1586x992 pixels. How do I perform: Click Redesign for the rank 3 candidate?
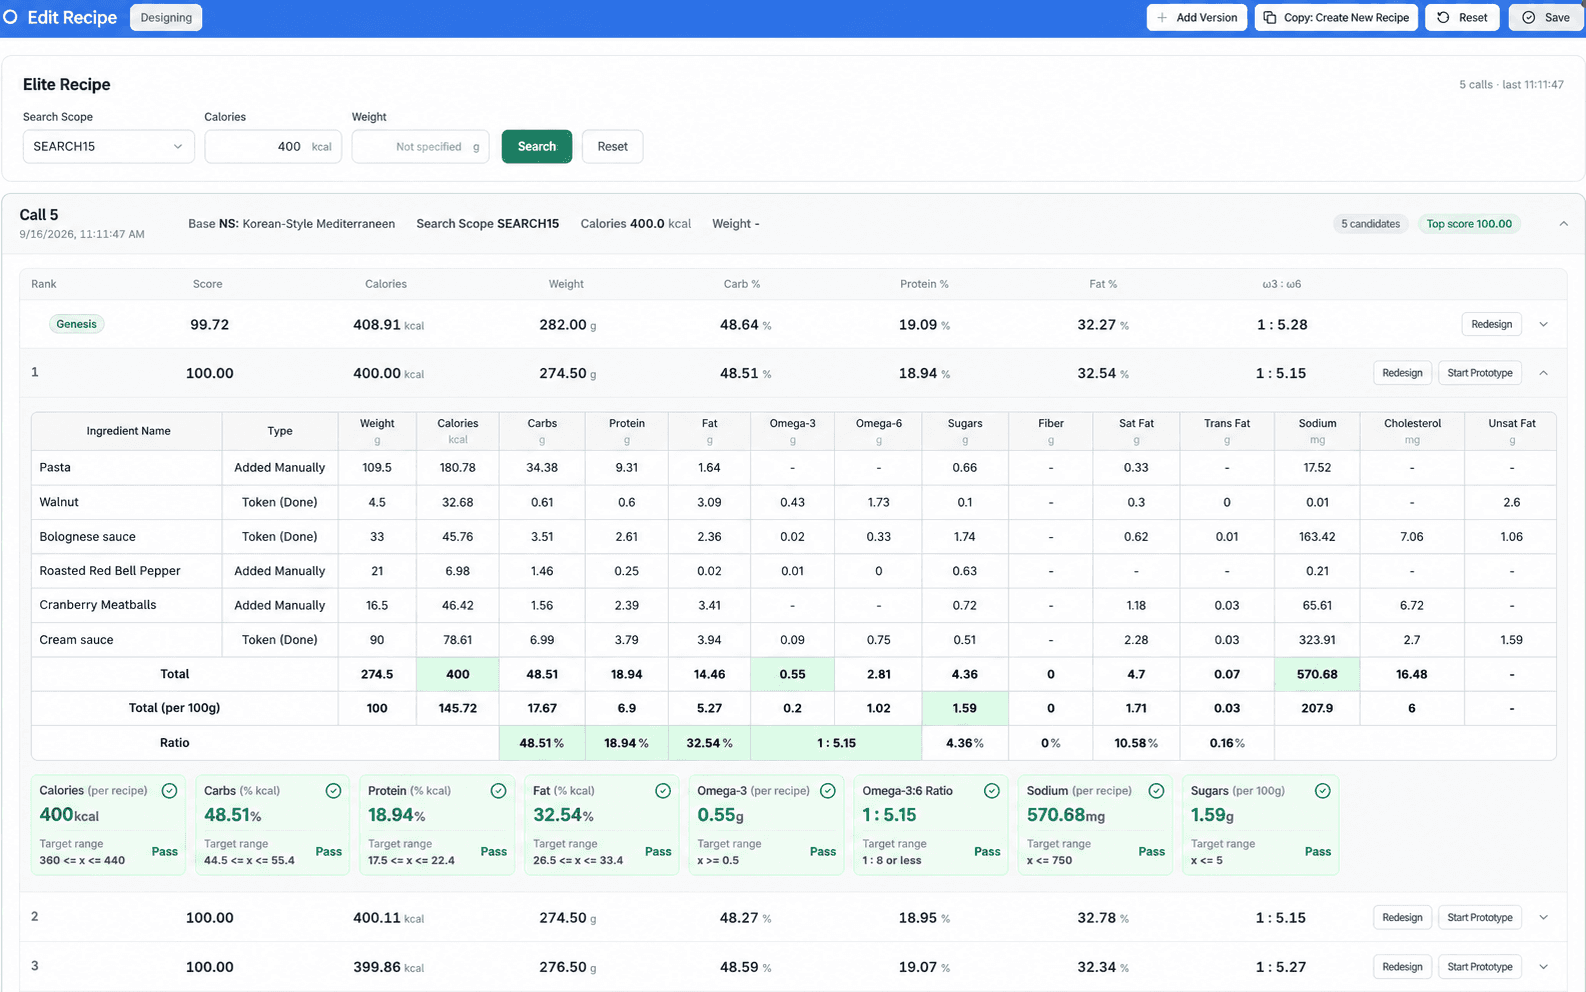[x=1402, y=967]
